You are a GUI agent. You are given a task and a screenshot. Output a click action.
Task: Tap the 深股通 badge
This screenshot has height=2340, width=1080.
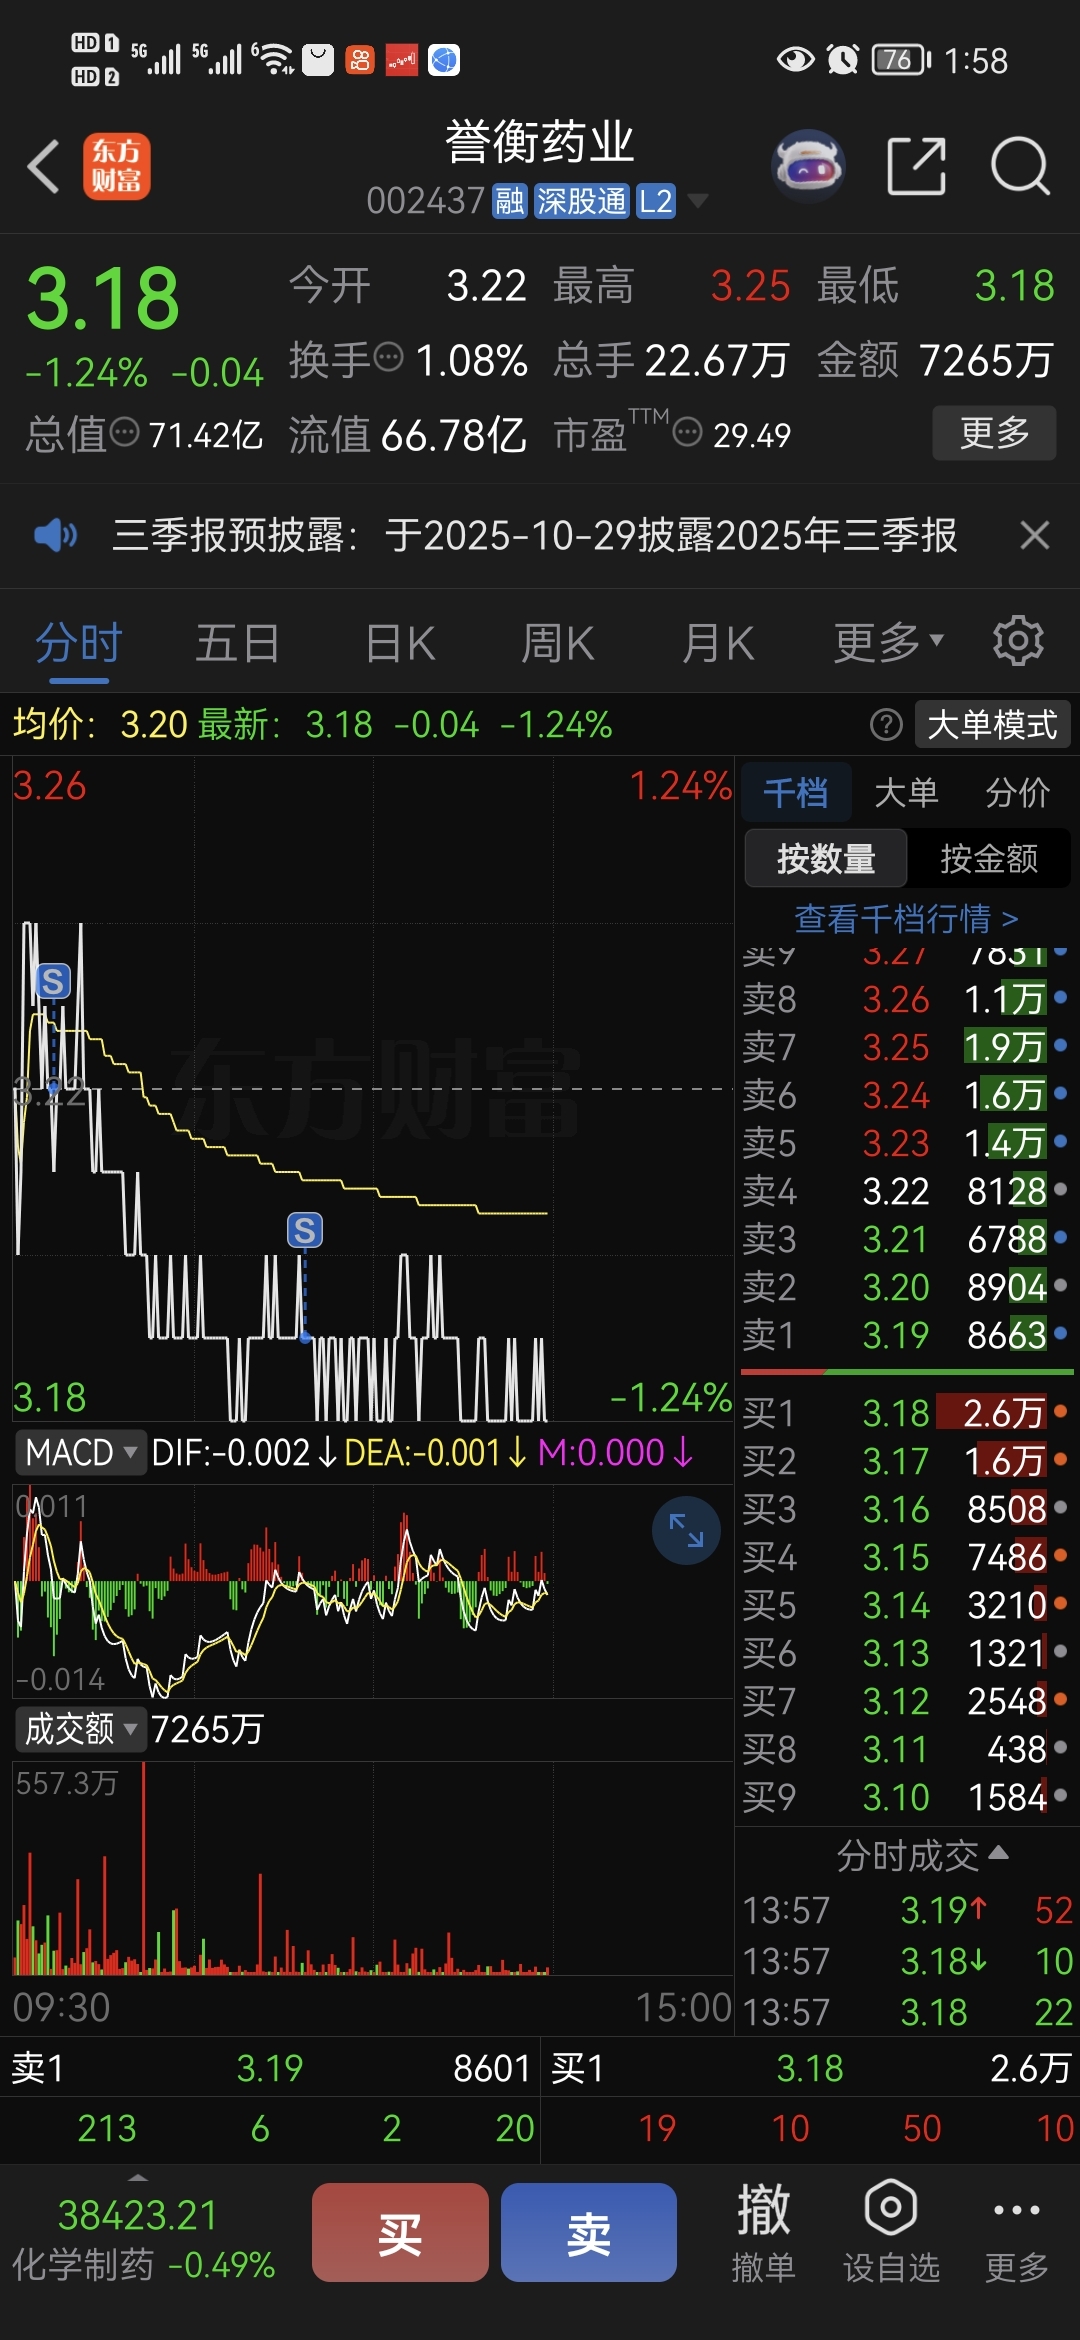point(581,201)
